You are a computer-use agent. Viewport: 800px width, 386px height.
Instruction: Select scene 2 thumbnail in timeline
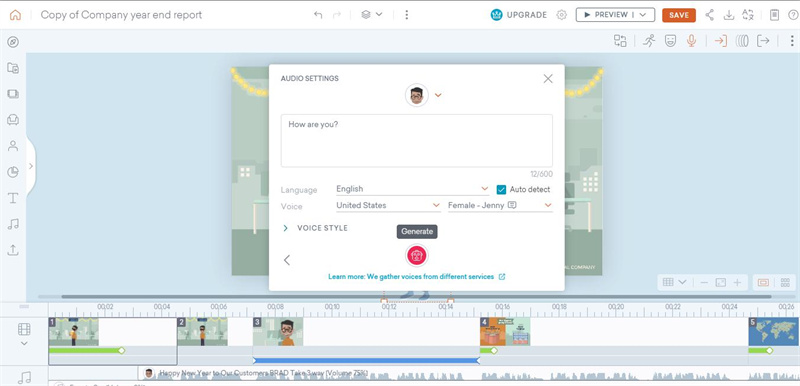(203, 331)
